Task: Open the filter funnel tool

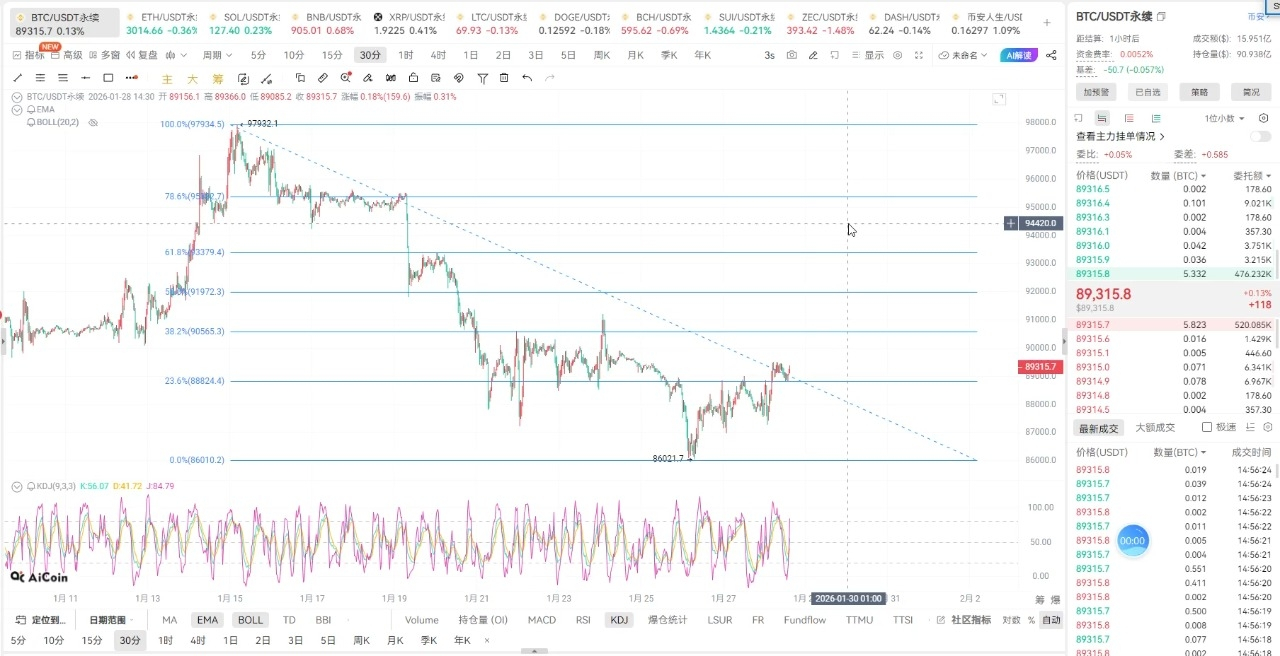Action: click(x=482, y=78)
